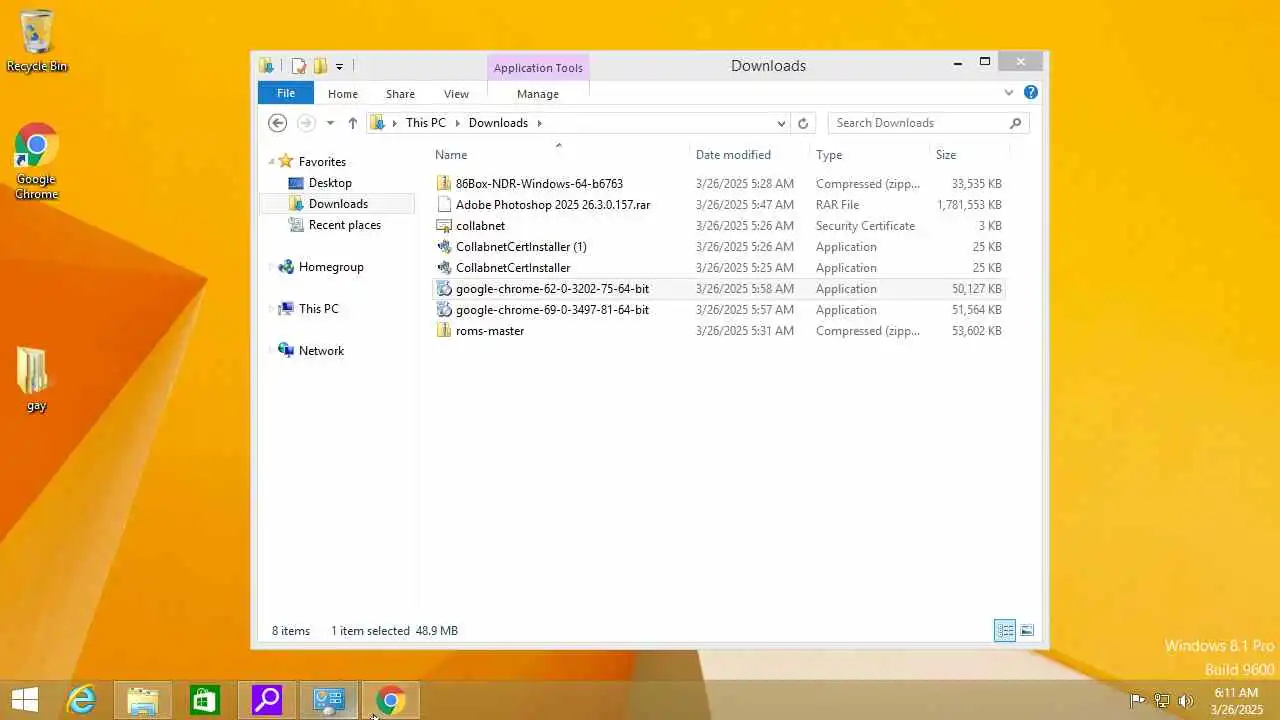
Task: Open Homegroup in the navigation pane
Action: click(x=330, y=267)
